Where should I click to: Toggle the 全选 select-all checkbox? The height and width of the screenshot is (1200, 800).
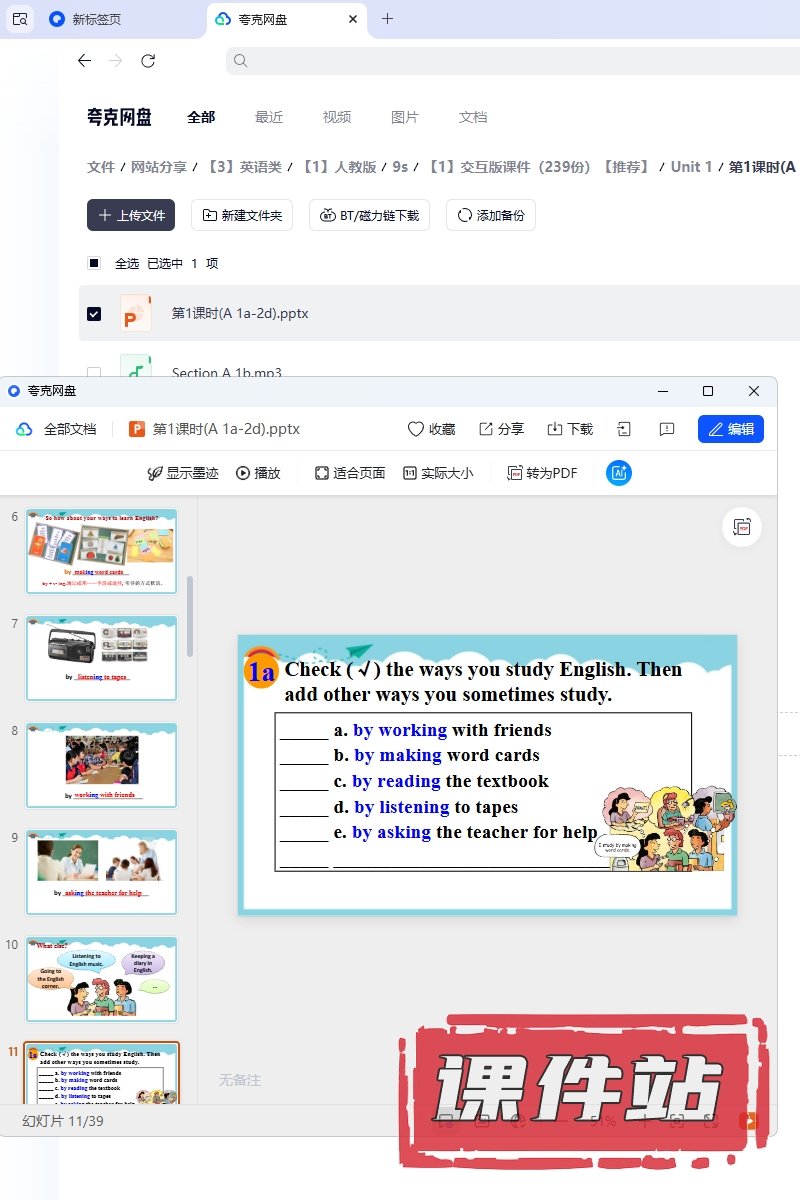pos(94,263)
